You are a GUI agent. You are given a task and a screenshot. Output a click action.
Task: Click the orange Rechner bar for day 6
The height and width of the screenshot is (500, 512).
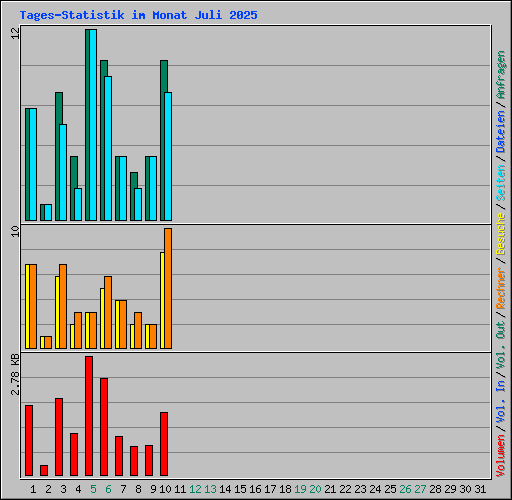[108, 313]
